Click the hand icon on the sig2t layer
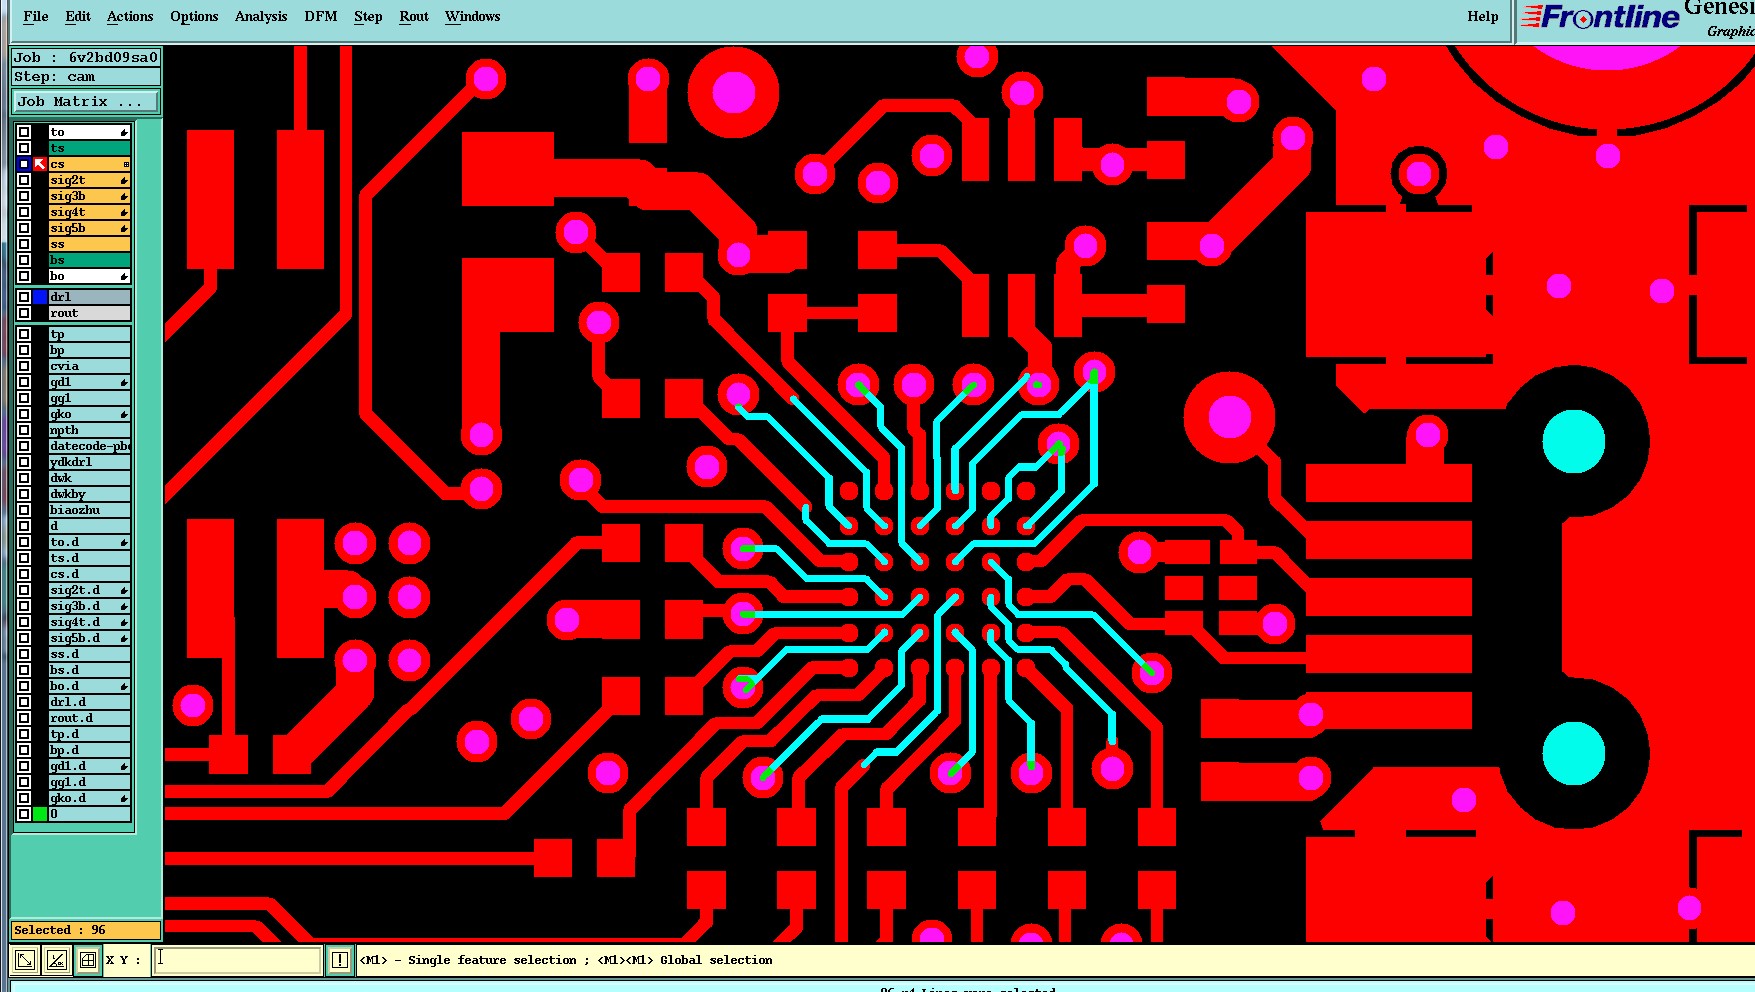The height and width of the screenshot is (992, 1755). pyautogui.click(x=124, y=180)
